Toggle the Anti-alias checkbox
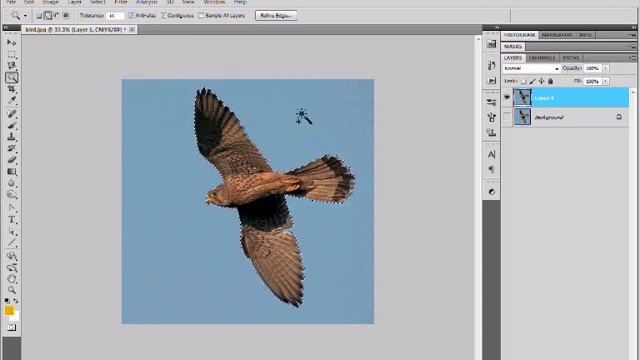 tap(131, 16)
